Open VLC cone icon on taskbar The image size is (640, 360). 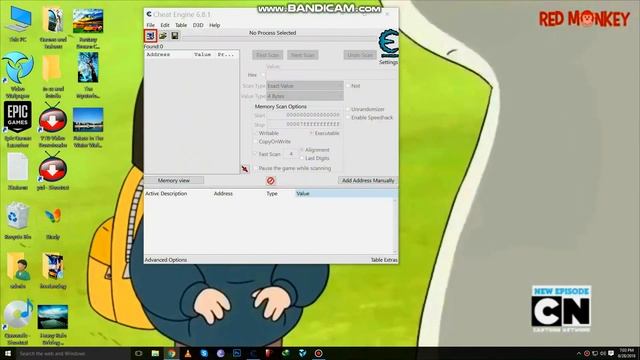point(188,353)
